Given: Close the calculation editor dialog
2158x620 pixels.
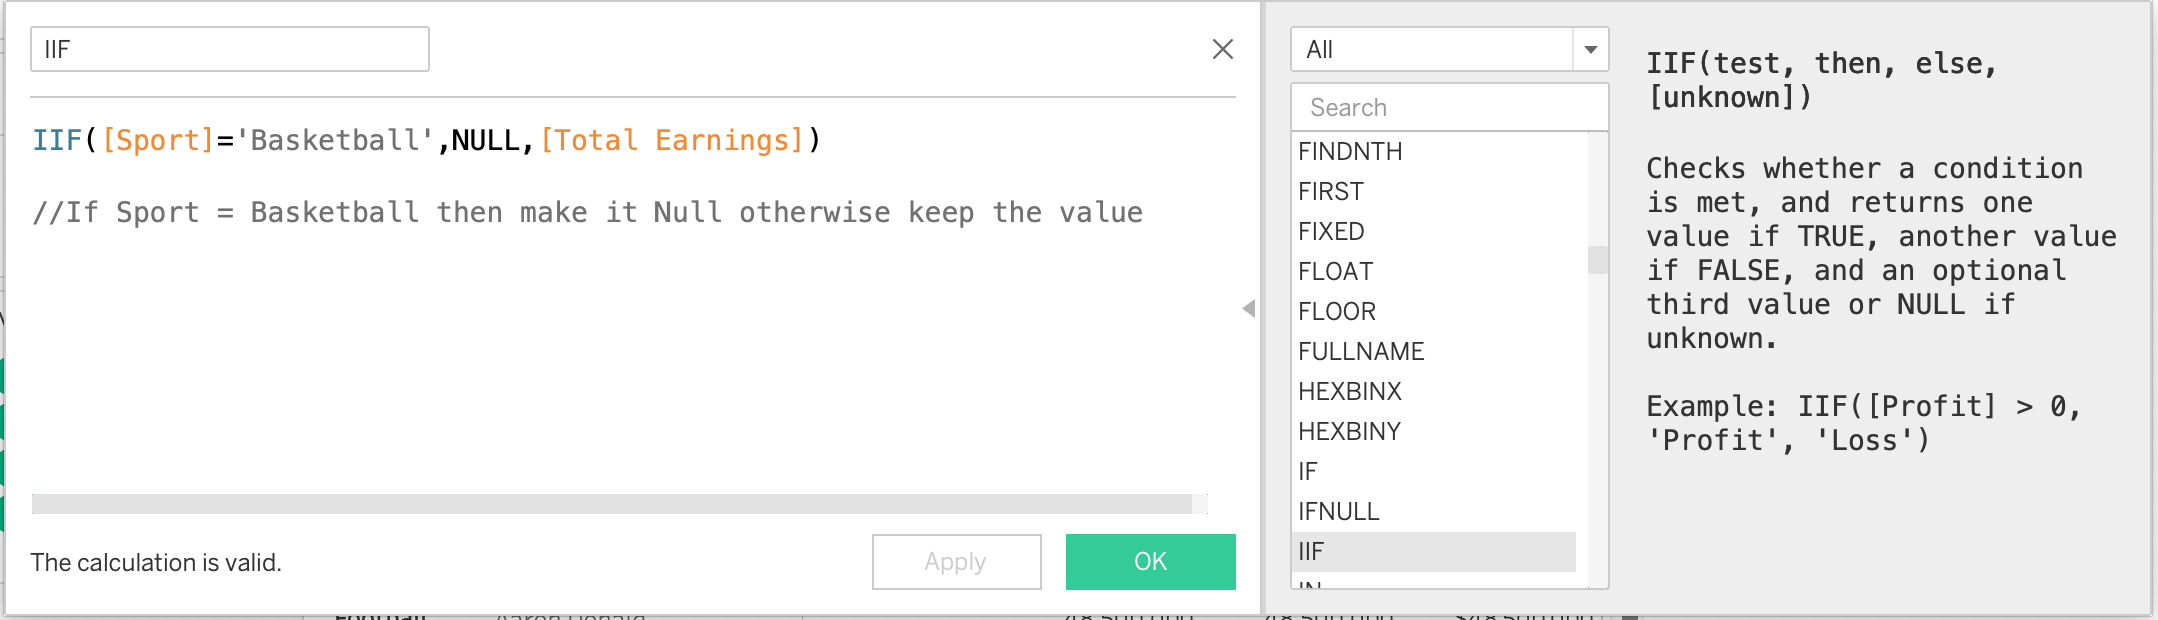Looking at the screenshot, I should click(1222, 49).
